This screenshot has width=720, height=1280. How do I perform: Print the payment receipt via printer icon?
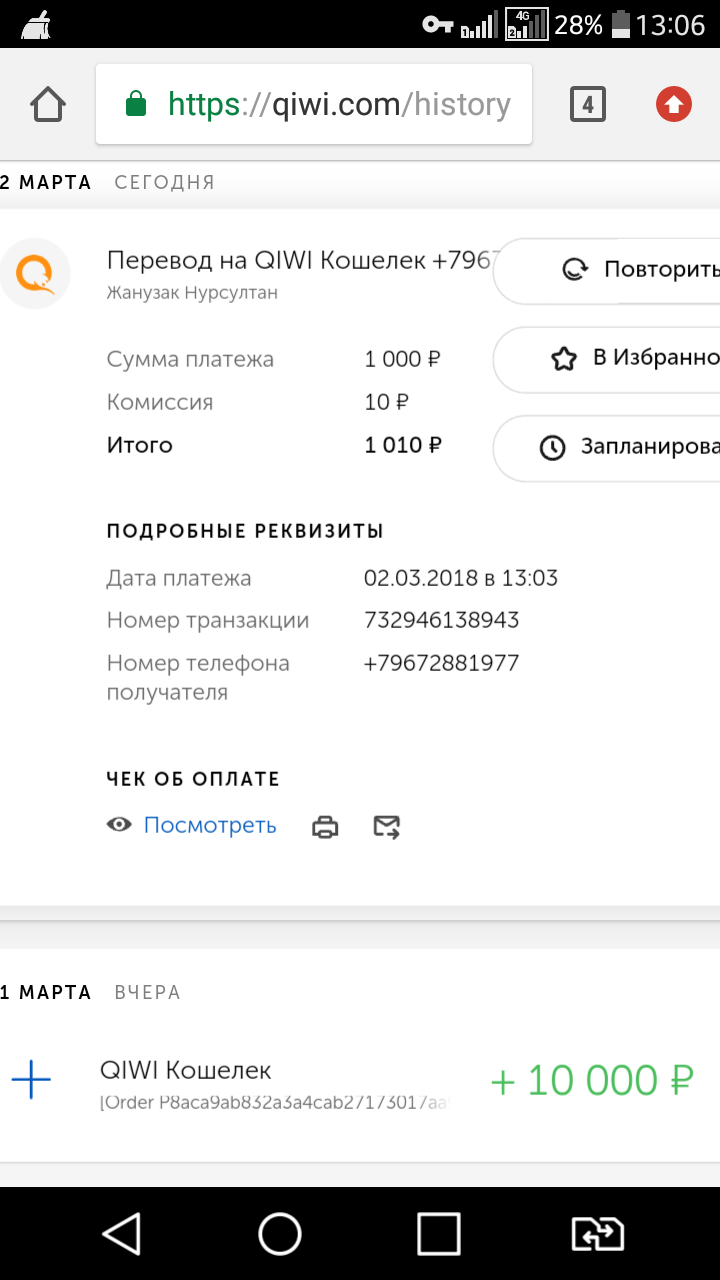point(325,827)
